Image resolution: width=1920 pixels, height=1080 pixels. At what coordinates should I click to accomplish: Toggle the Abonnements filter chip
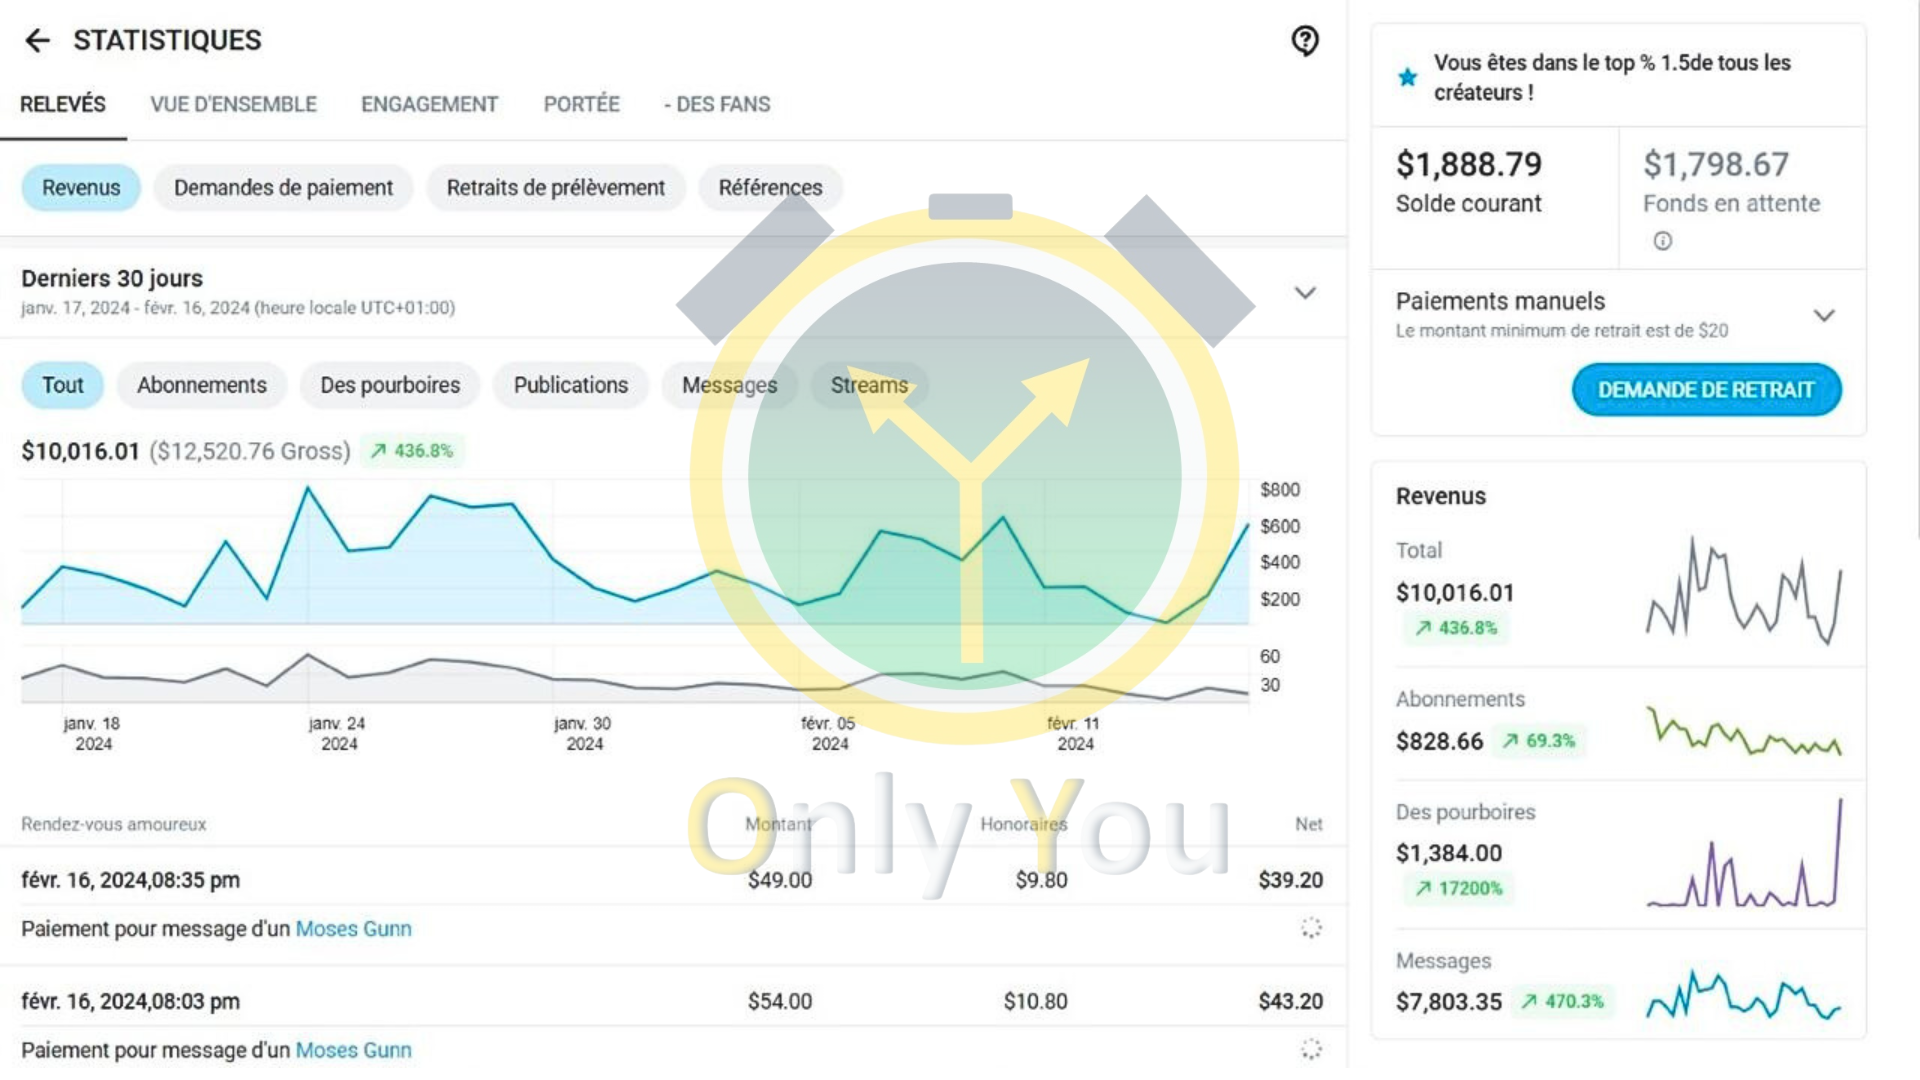point(201,385)
